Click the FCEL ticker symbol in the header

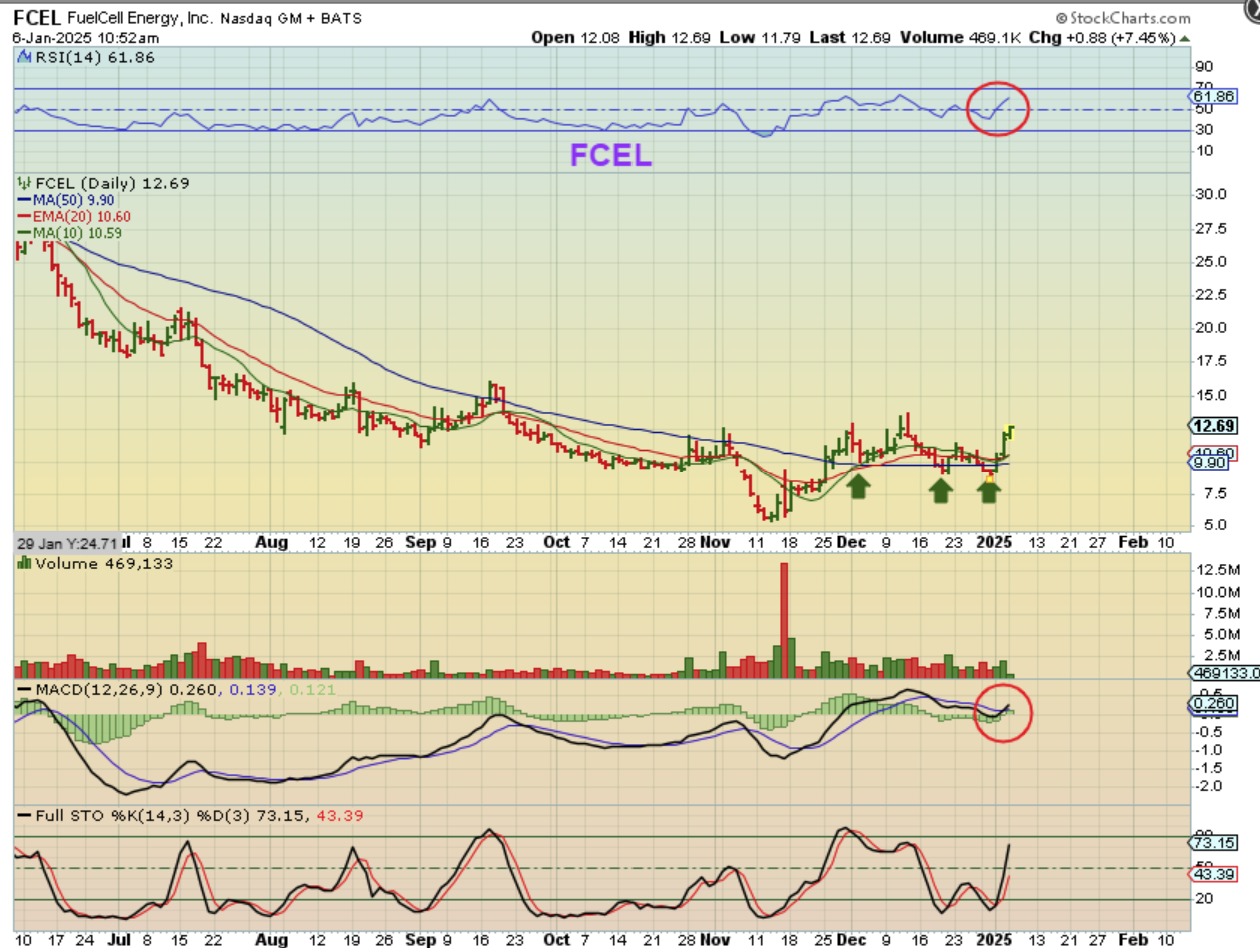point(37,18)
